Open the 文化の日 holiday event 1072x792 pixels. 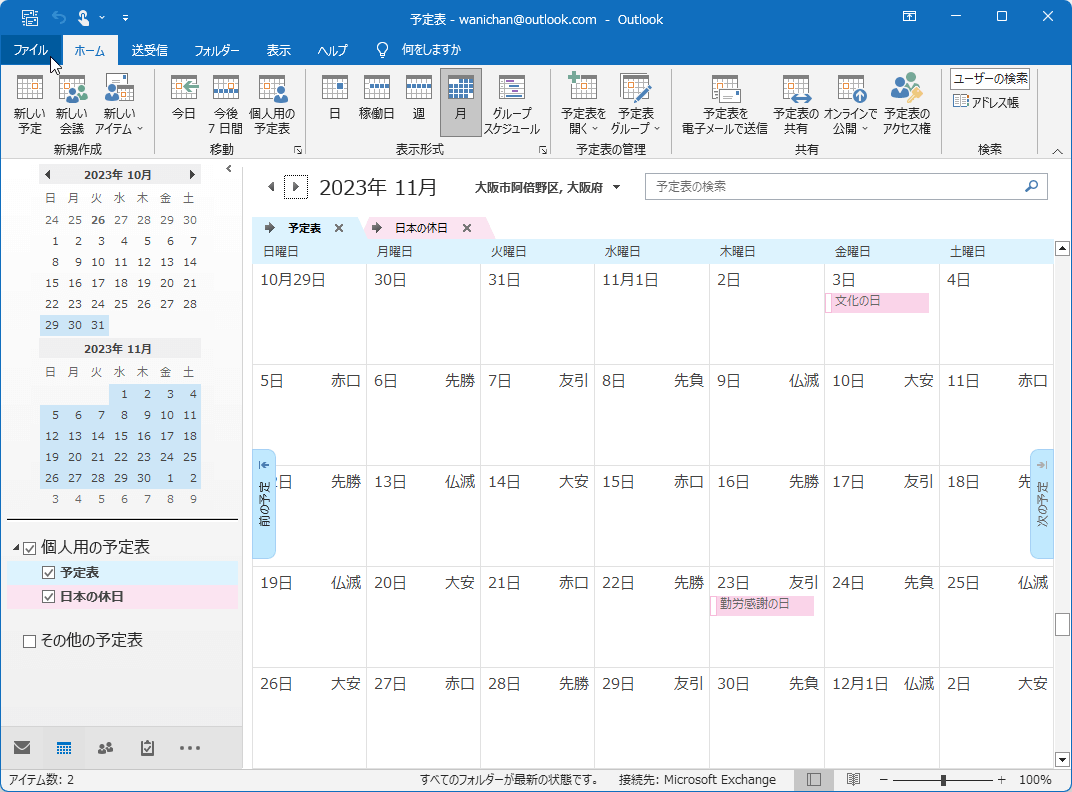tap(877, 302)
